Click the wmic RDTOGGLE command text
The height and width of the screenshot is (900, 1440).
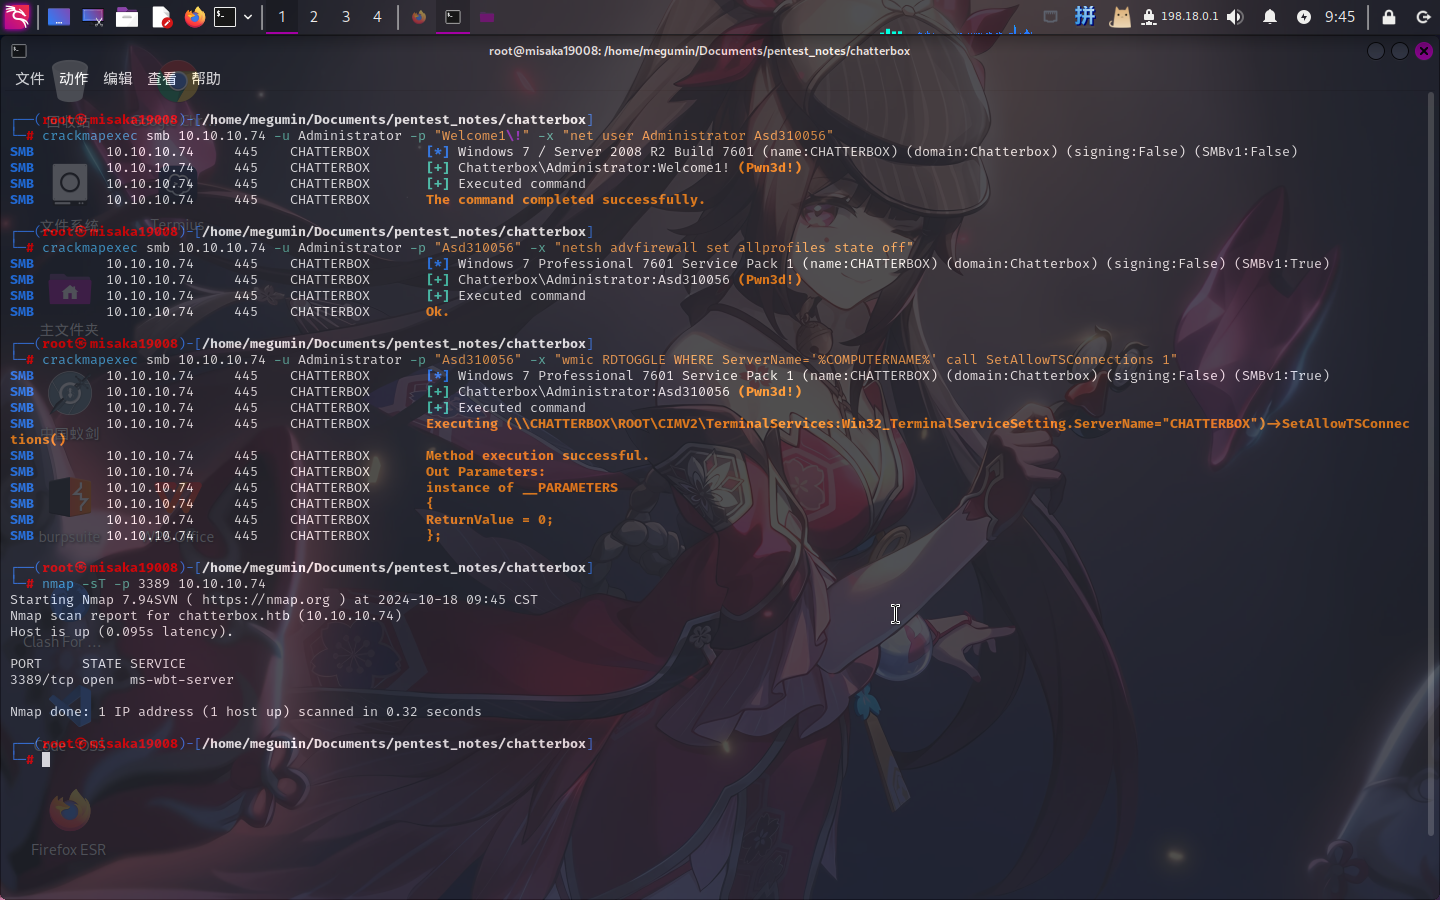point(866,360)
